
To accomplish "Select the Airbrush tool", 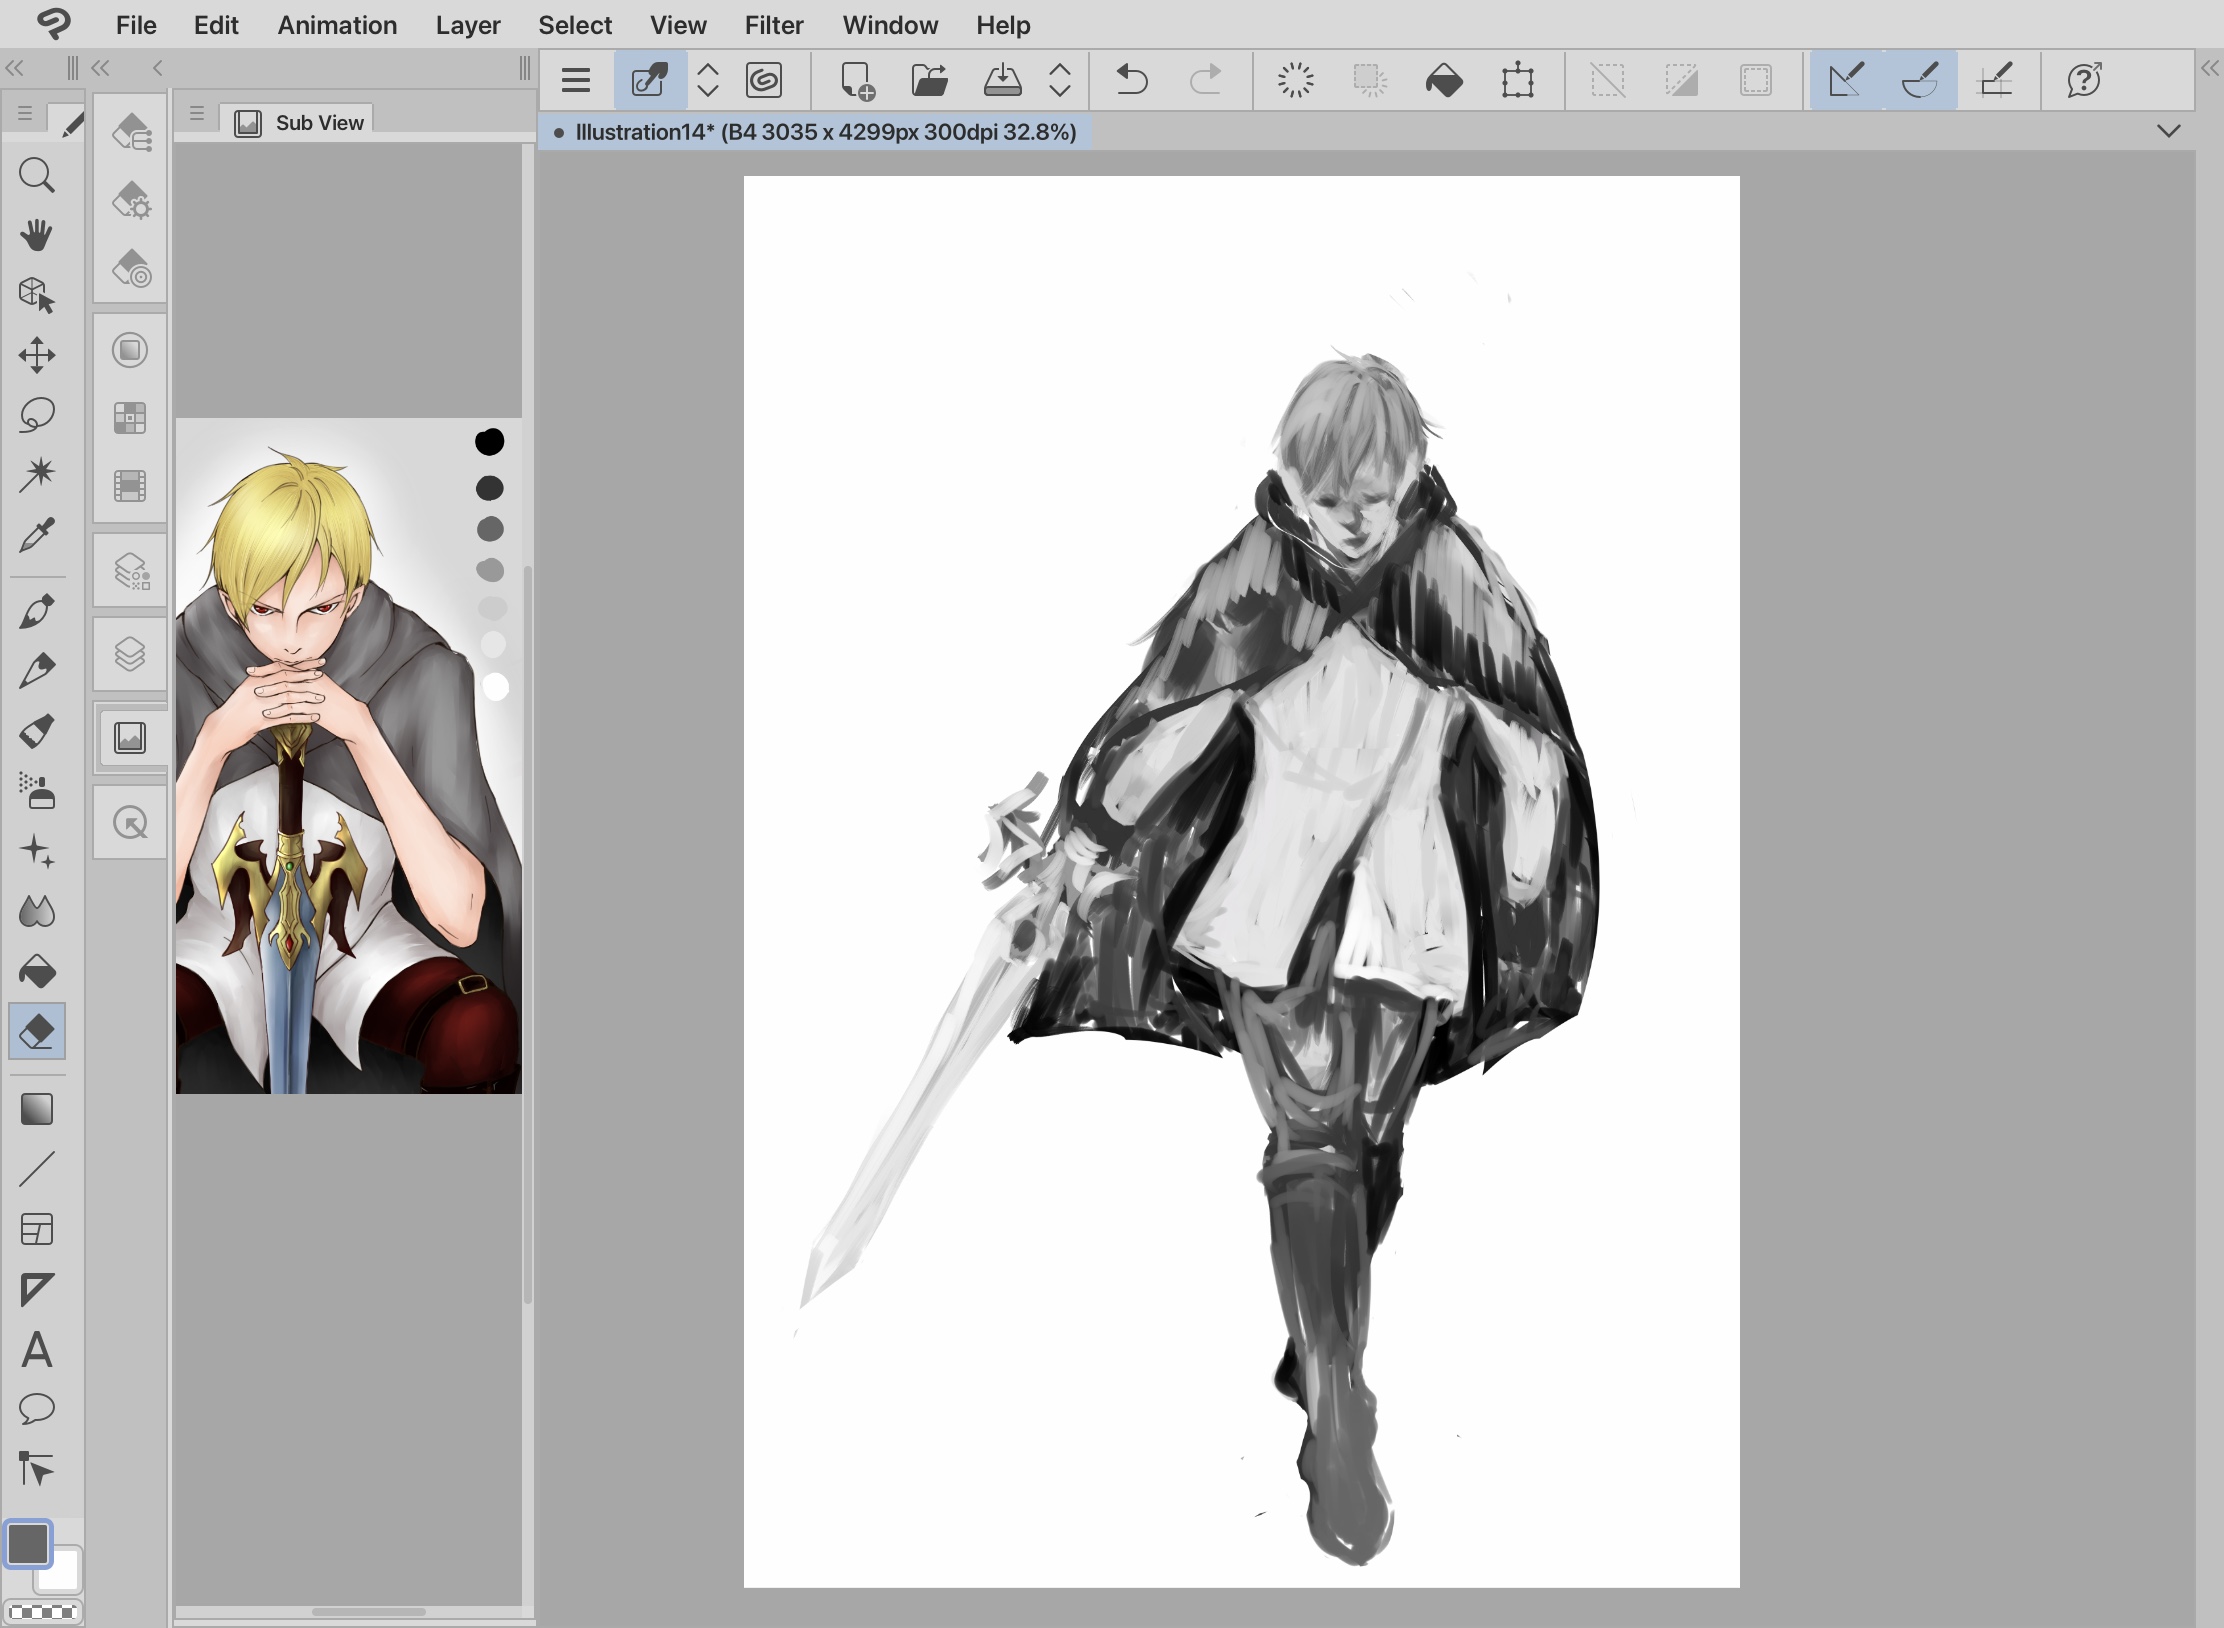I will [x=37, y=791].
